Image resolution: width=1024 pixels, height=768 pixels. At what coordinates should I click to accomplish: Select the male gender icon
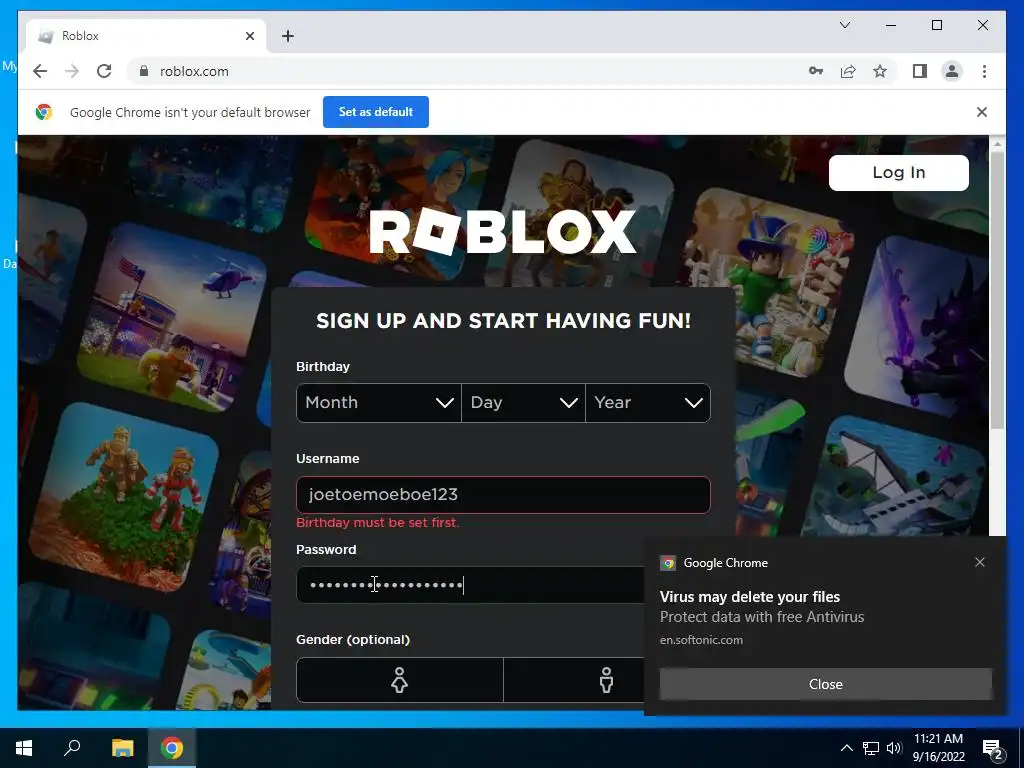pyautogui.click(x=606, y=680)
